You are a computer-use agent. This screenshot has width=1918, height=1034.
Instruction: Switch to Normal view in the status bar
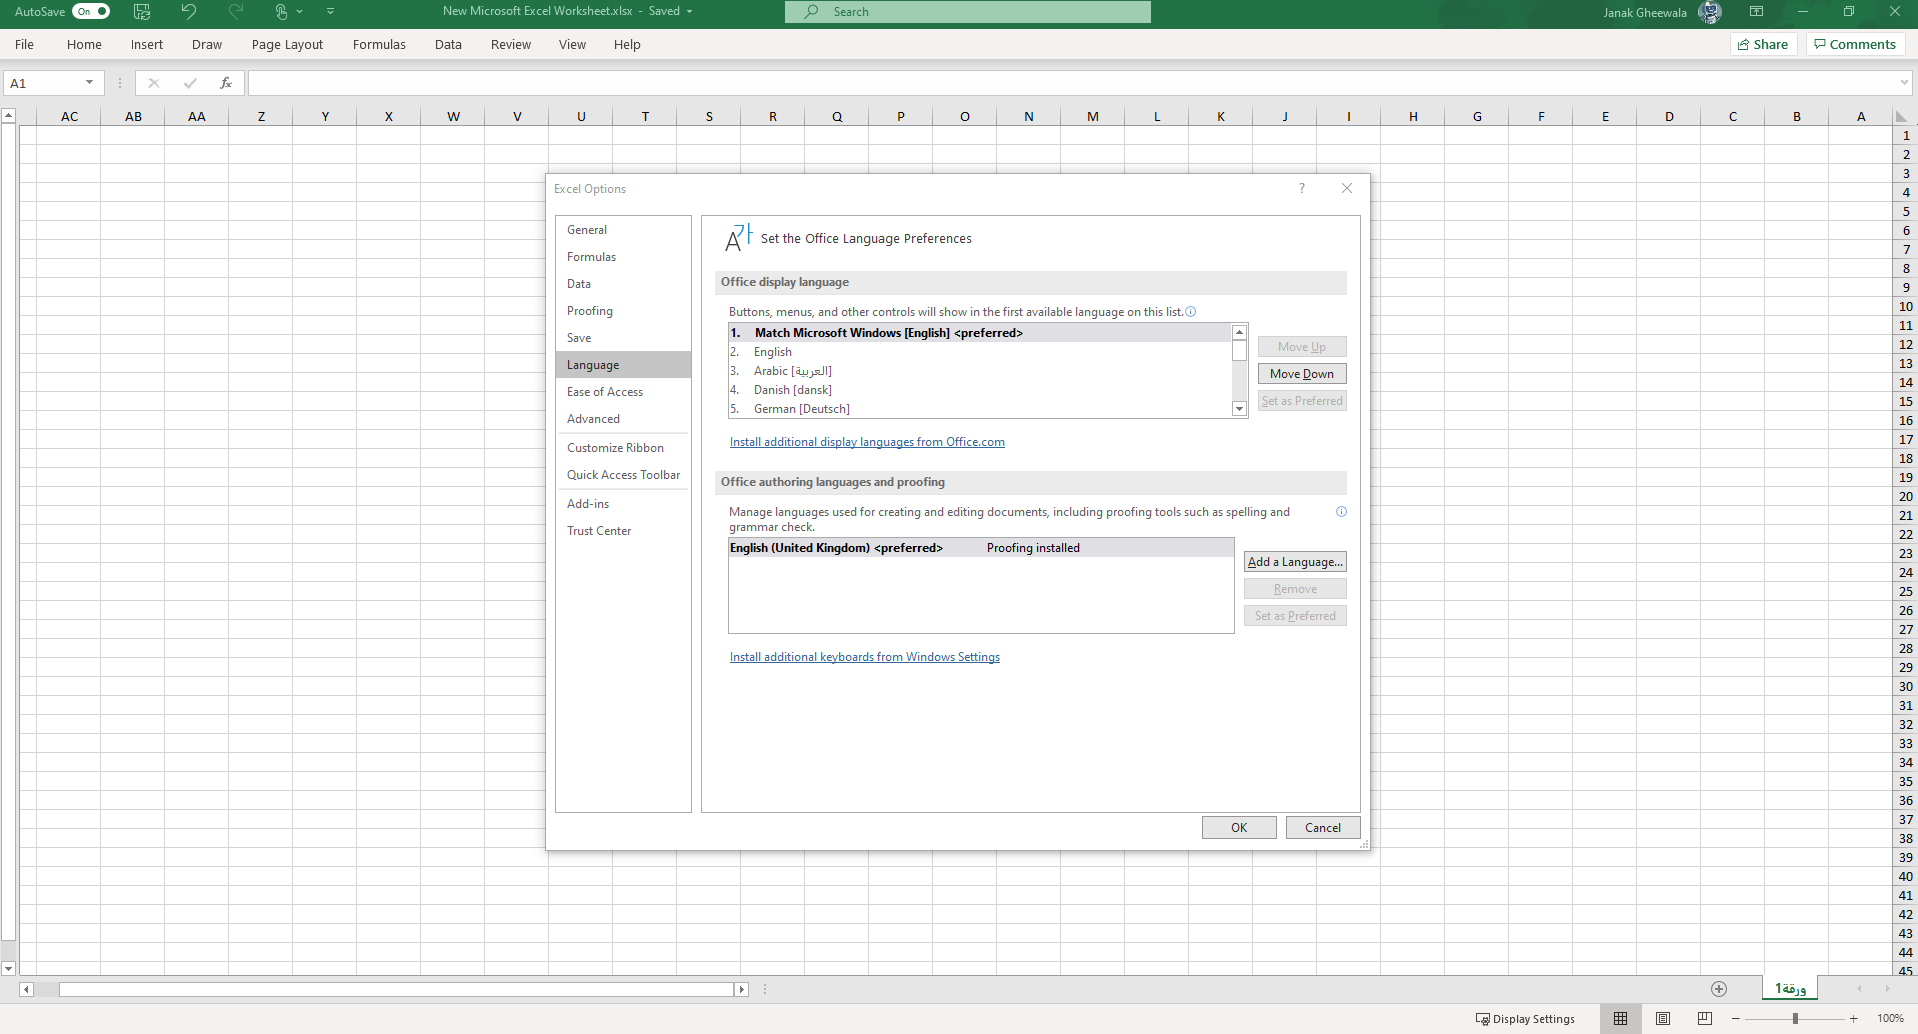coord(1622,1018)
